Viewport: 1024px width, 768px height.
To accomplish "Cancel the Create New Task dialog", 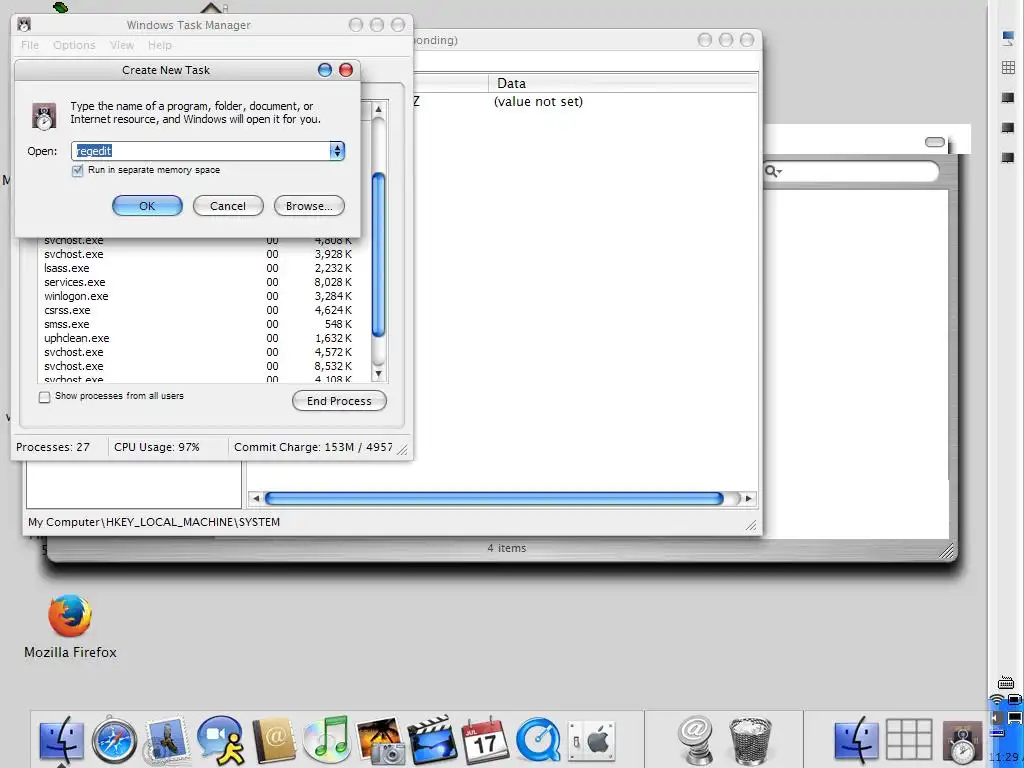I will coord(228,206).
